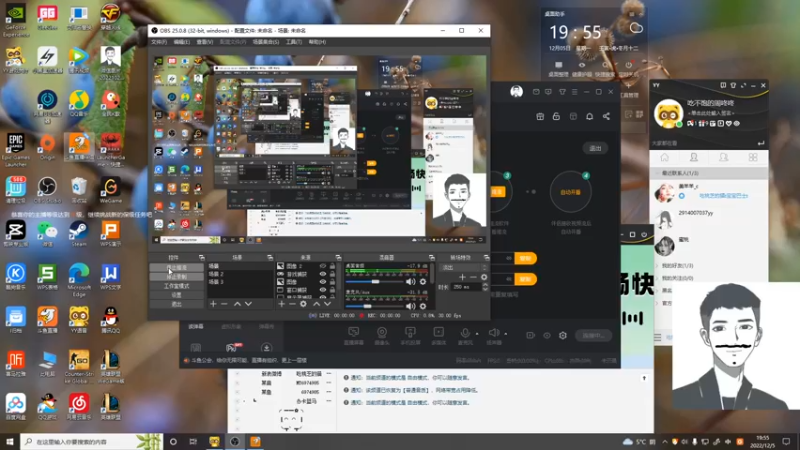Click the Mic/Aux volume slider
Viewport: 800px width, 450px height.
(x=374, y=306)
